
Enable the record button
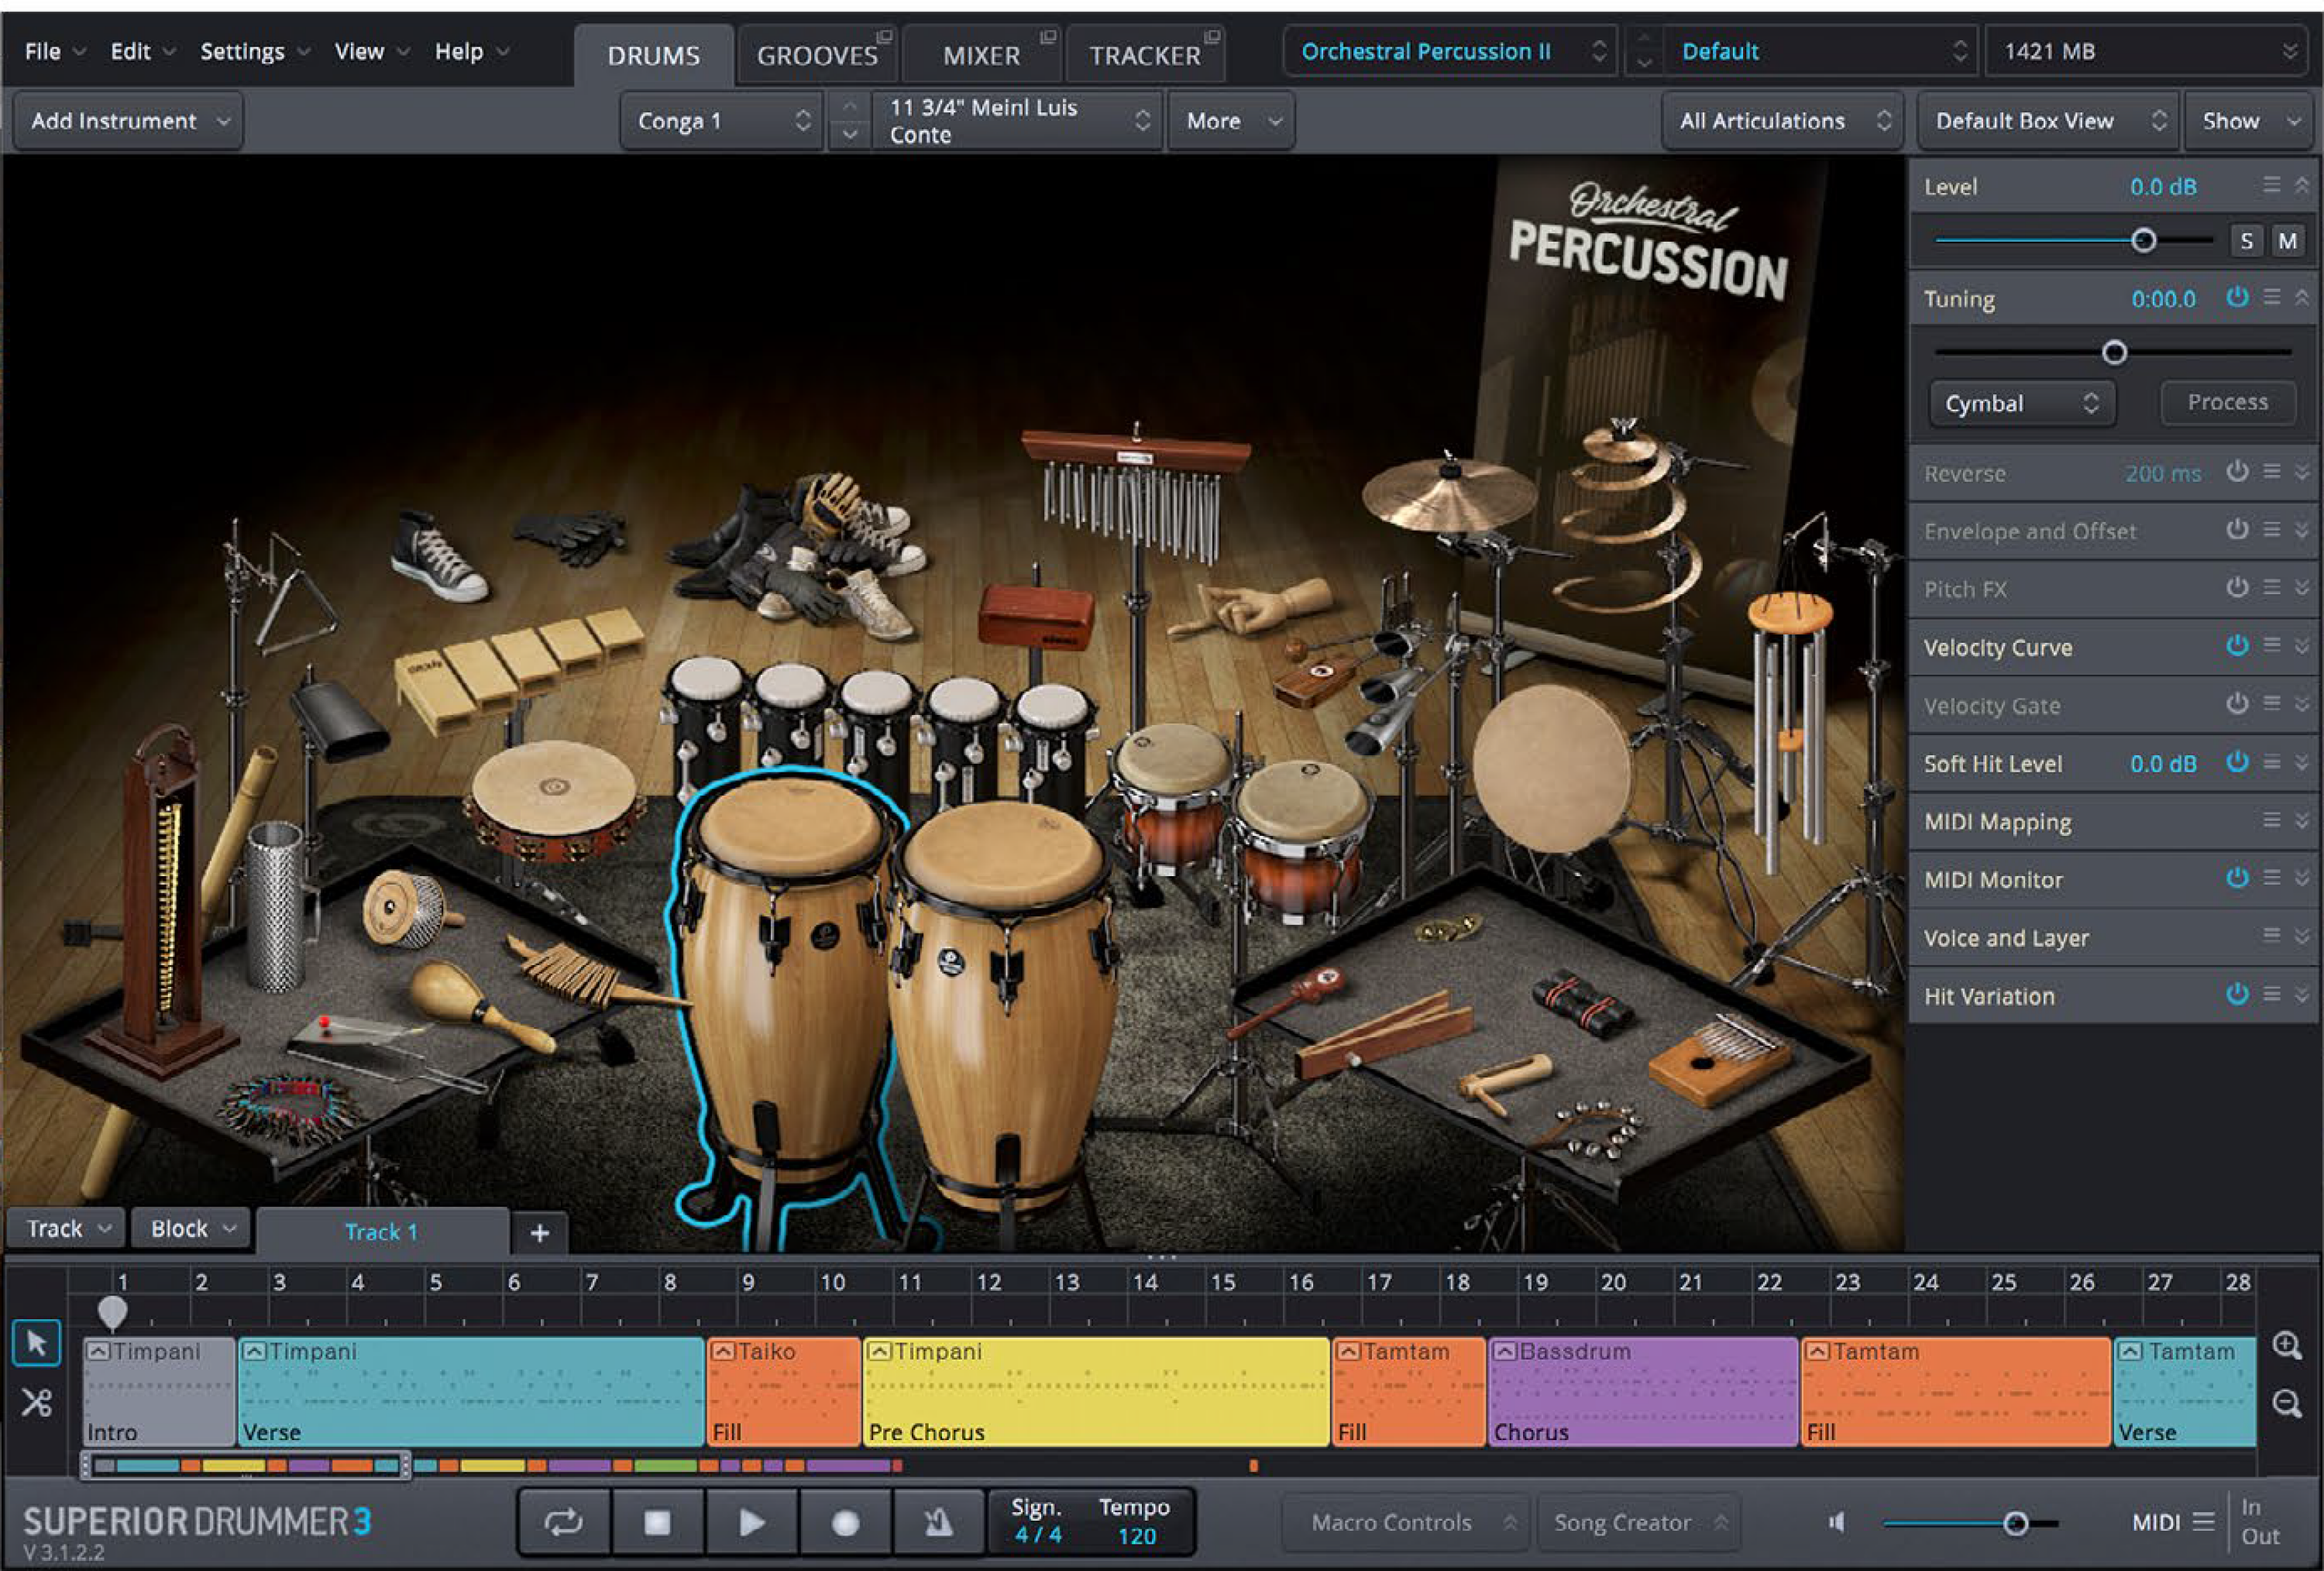tap(846, 1521)
